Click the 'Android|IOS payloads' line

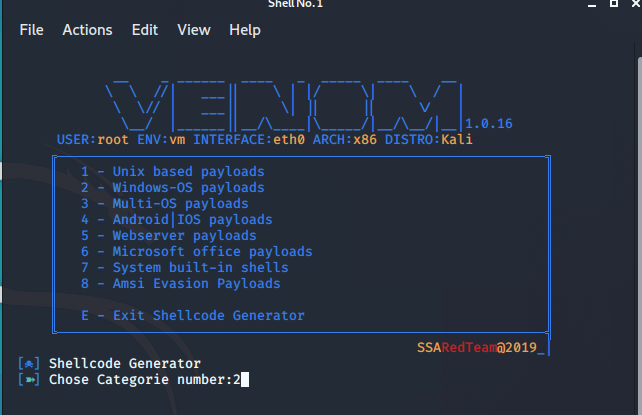click(176, 219)
